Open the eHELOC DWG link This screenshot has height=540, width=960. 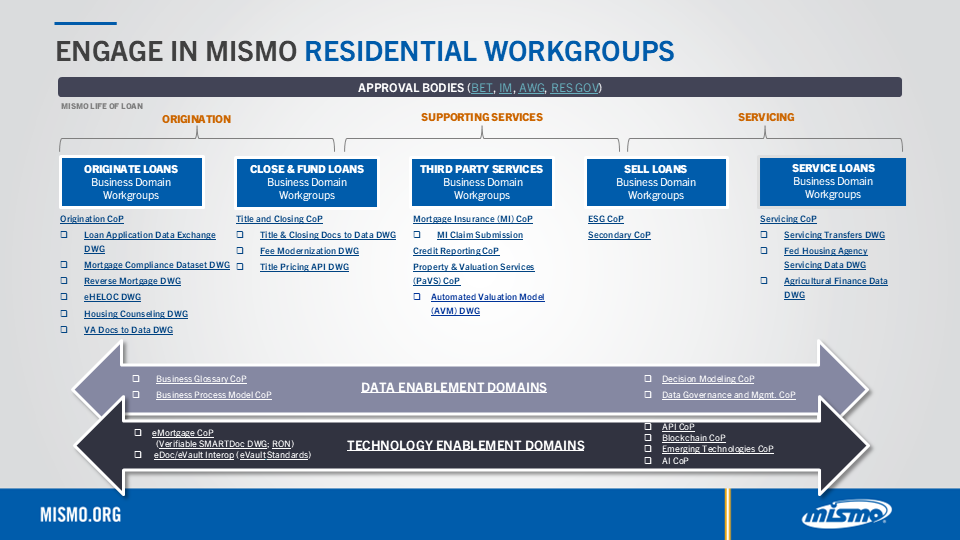(112, 296)
